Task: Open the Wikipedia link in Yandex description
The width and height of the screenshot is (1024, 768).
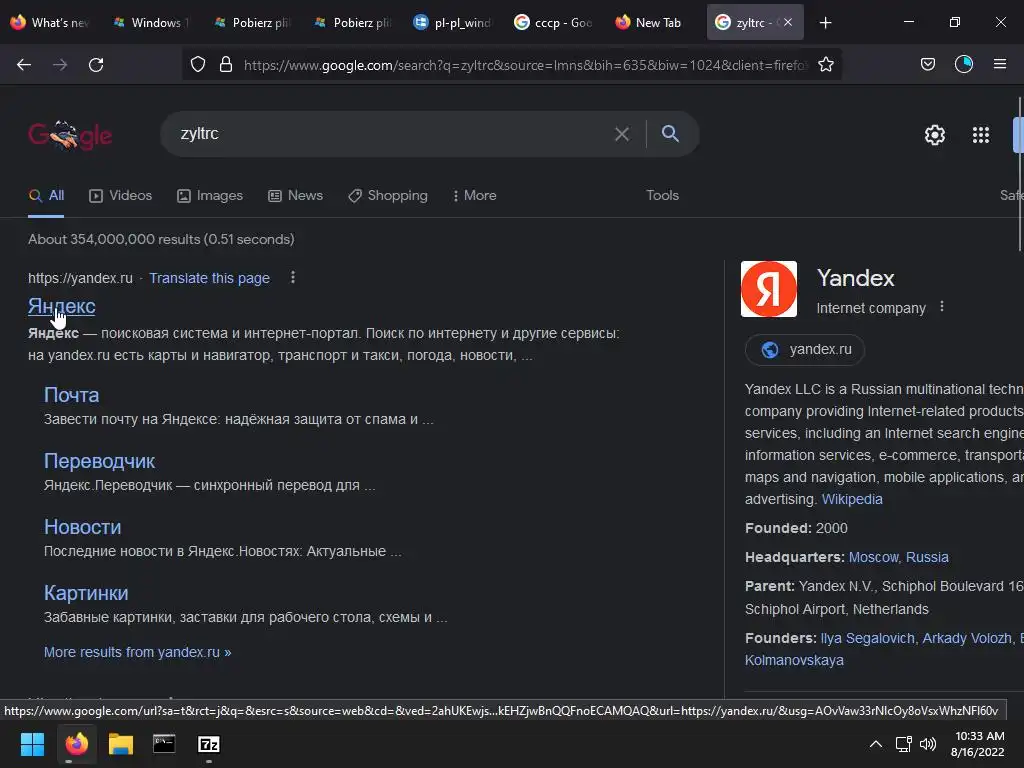Action: pos(852,499)
